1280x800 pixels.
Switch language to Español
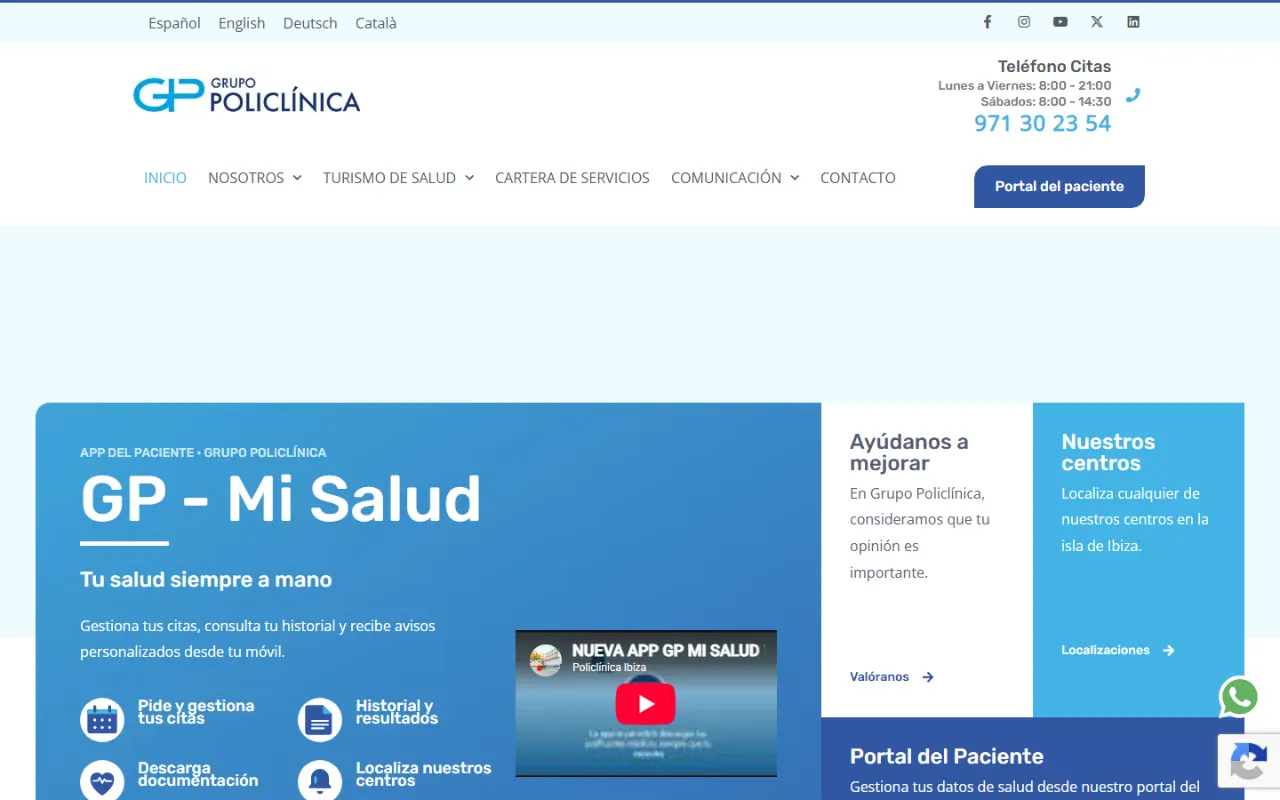(174, 23)
